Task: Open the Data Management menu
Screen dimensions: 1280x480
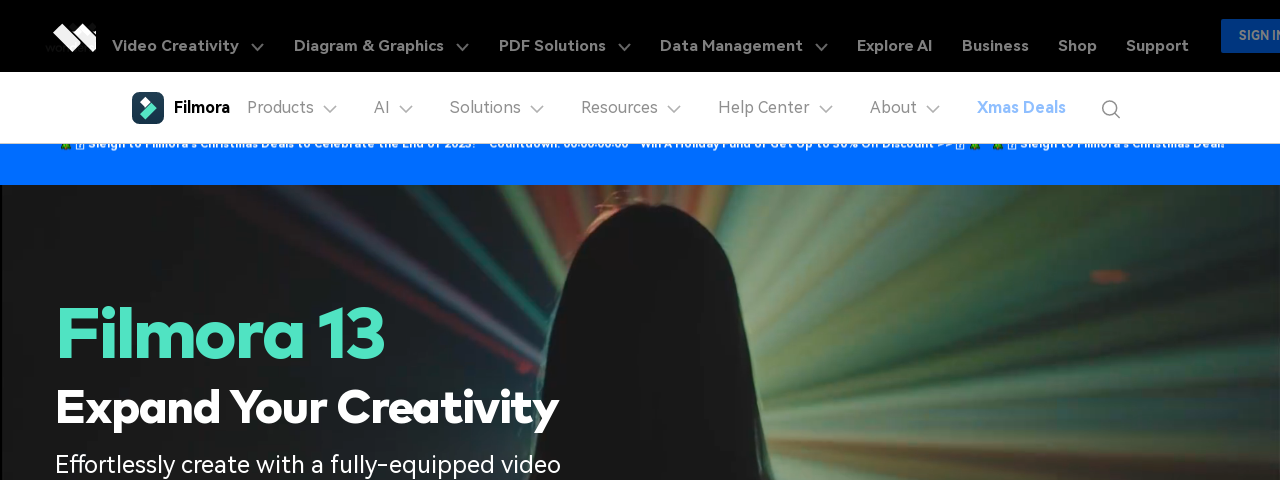Action: (x=731, y=46)
